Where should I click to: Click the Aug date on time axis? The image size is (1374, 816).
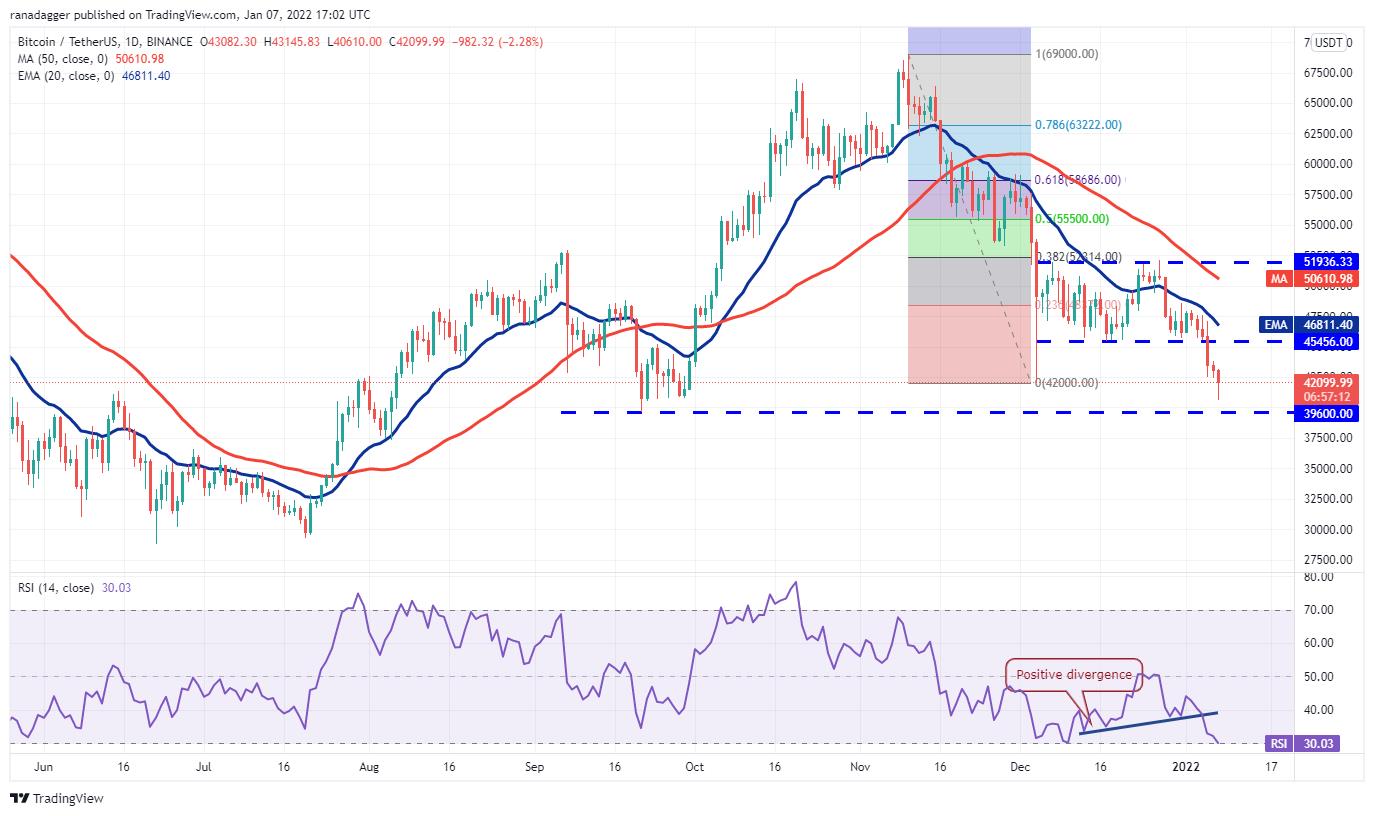[x=369, y=767]
